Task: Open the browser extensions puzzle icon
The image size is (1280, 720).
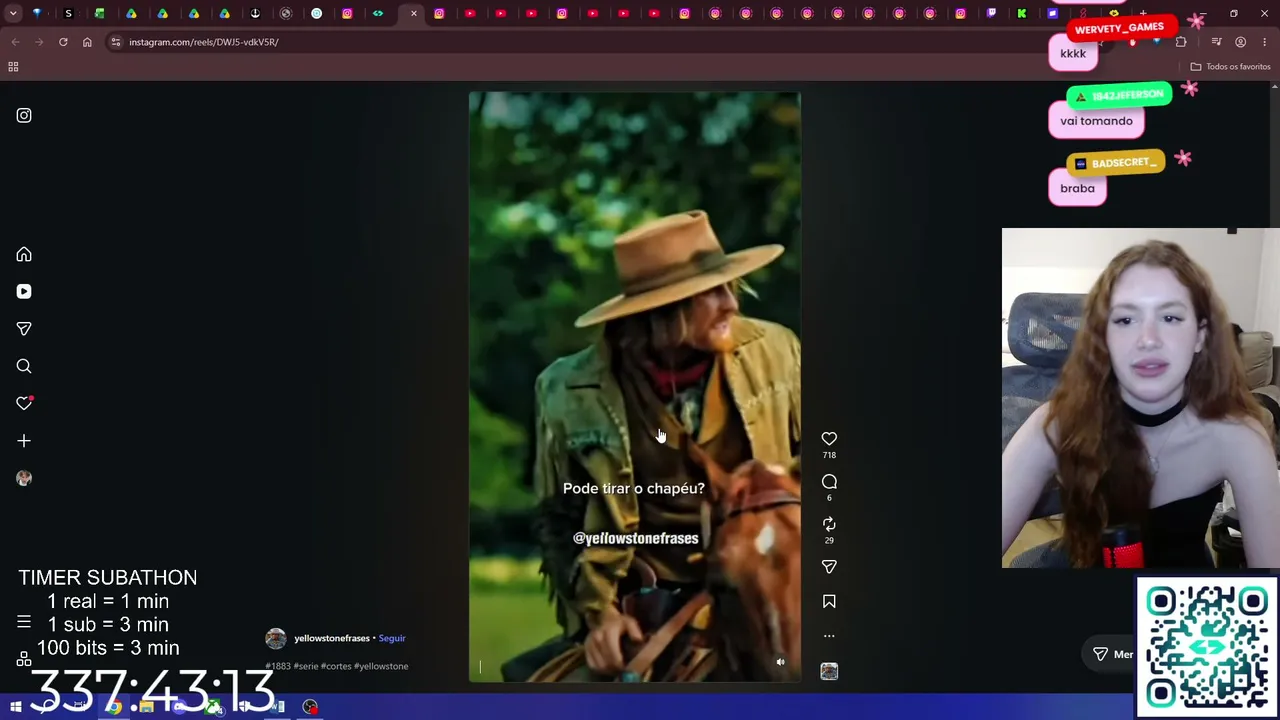Action: (1181, 42)
